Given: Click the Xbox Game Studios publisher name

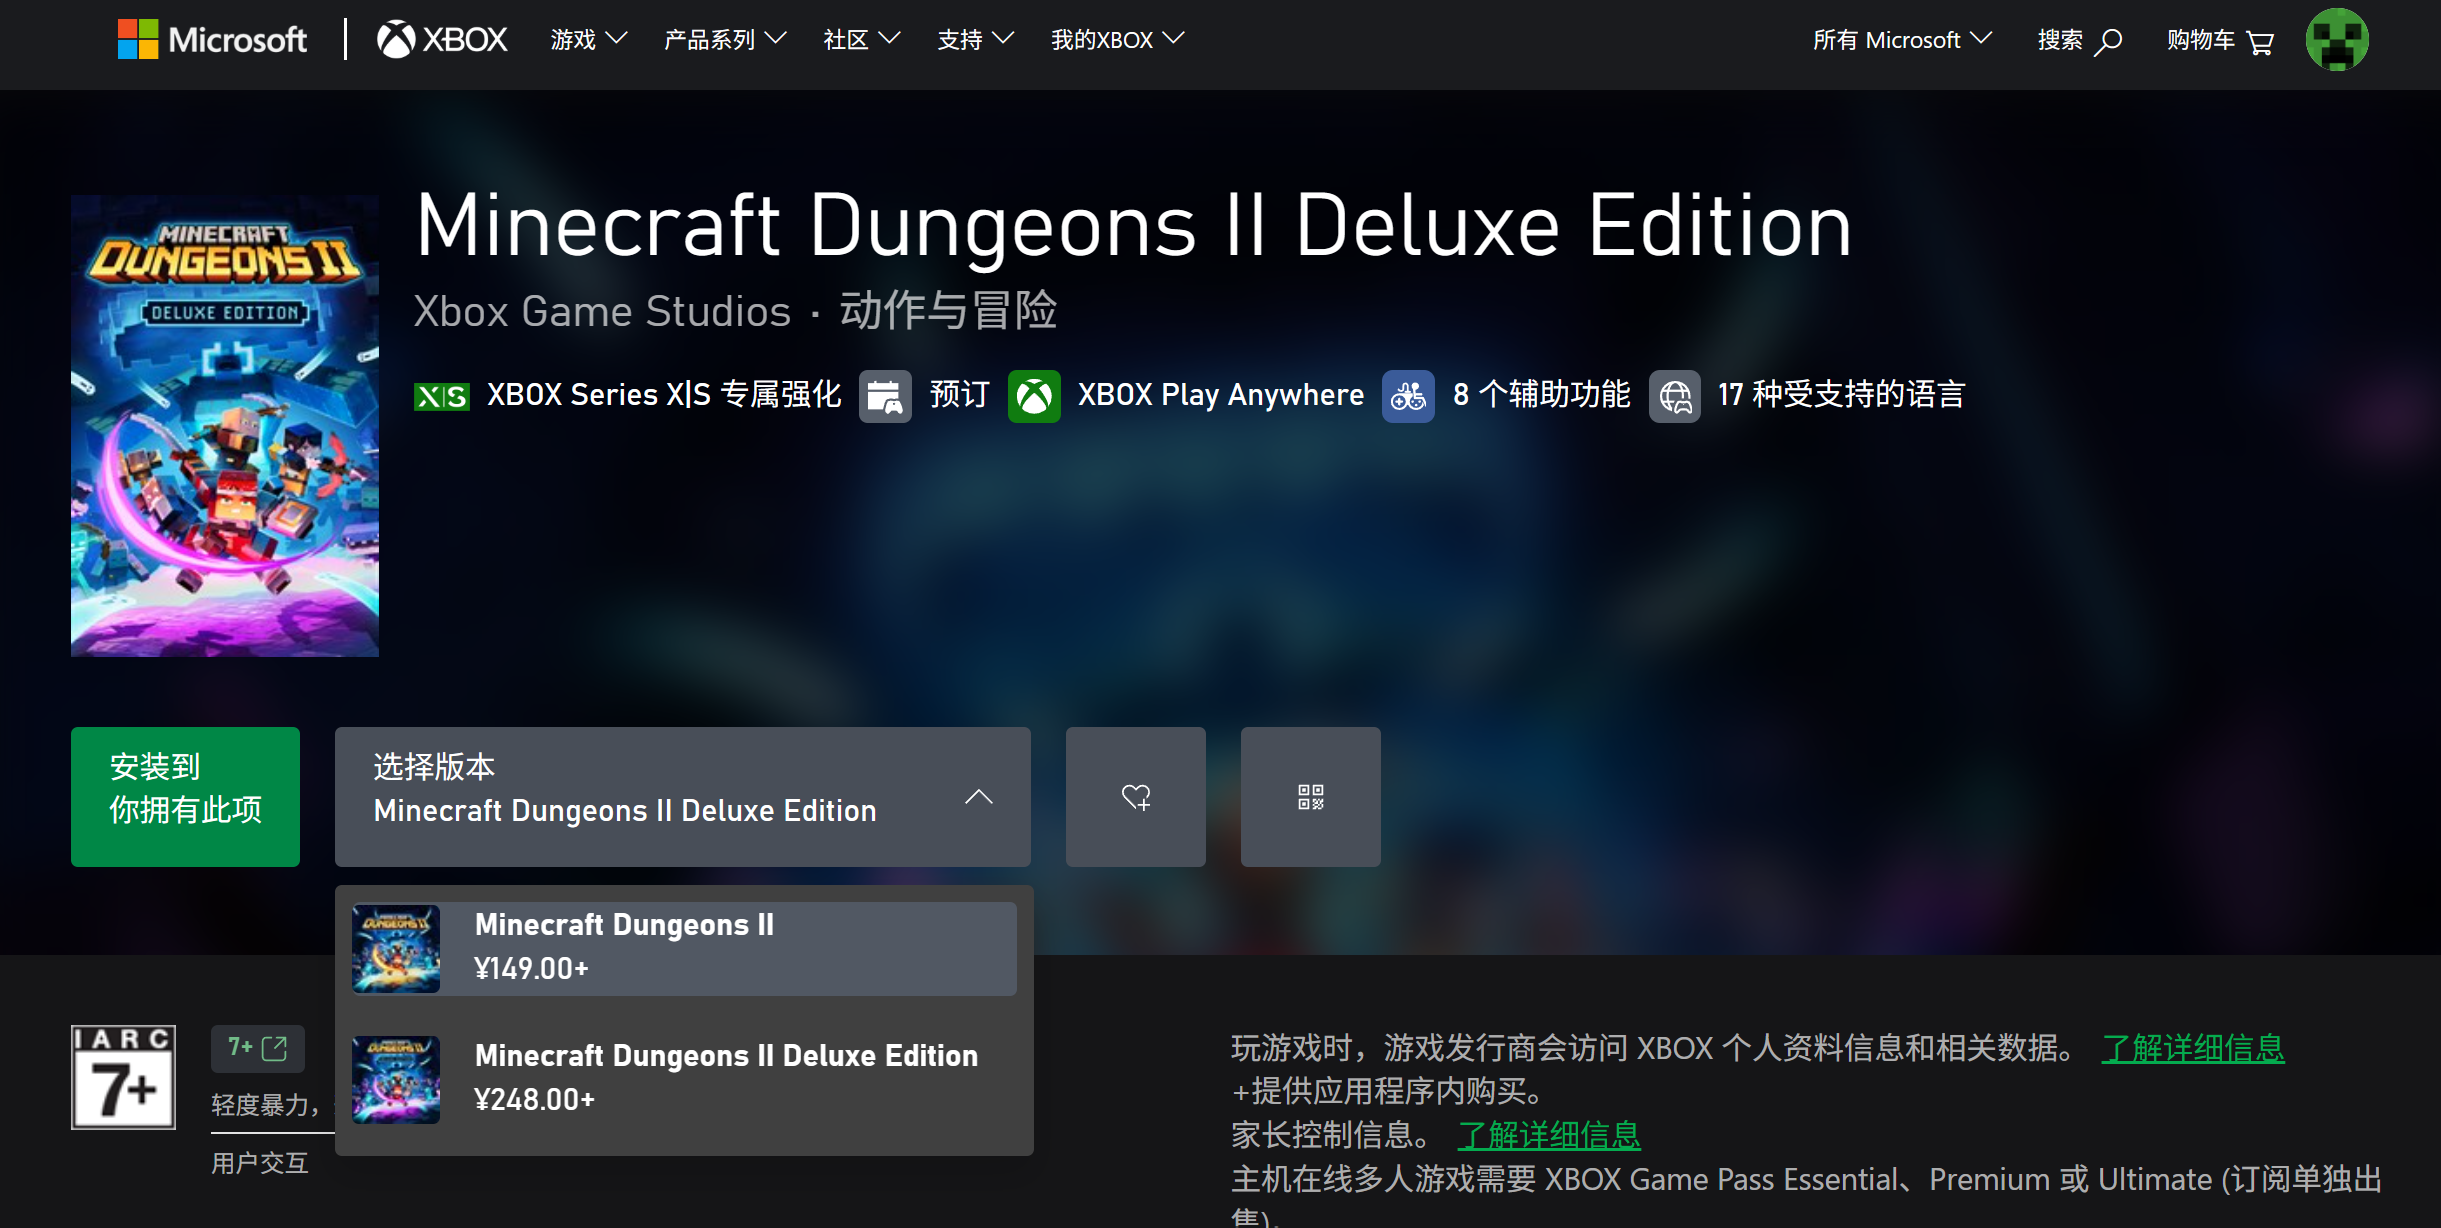Looking at the screenshot, I should [602, 312].
